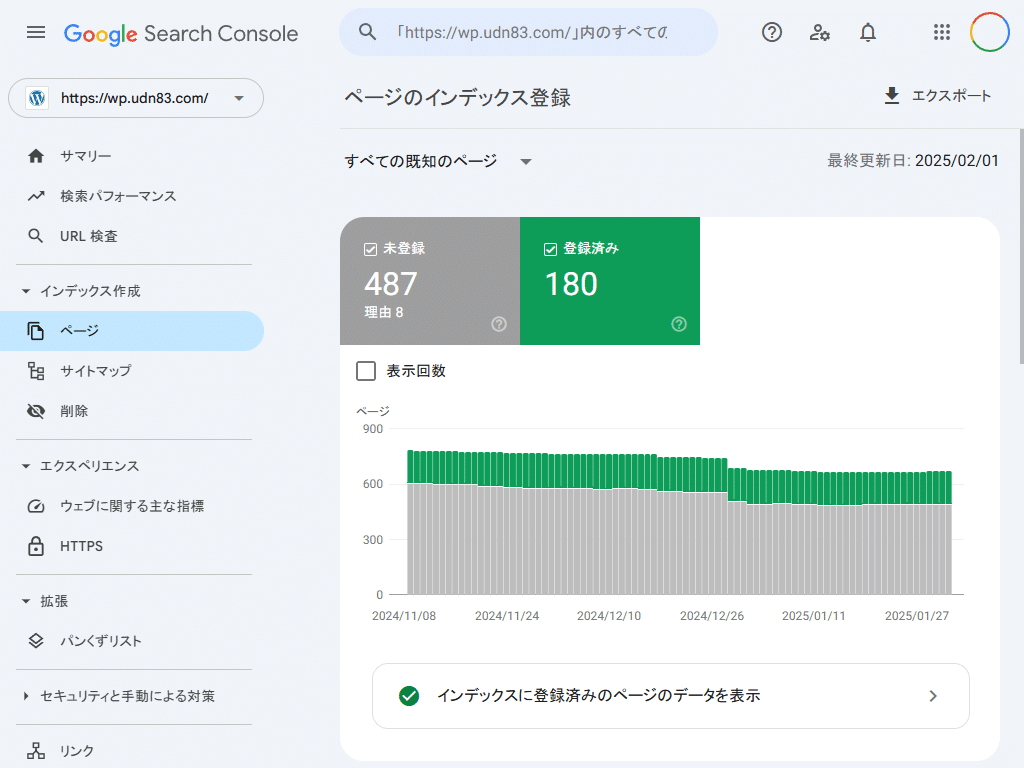Click the URL inspection search field
This screenshot has height=768, width=1024.
pos(528,32)
